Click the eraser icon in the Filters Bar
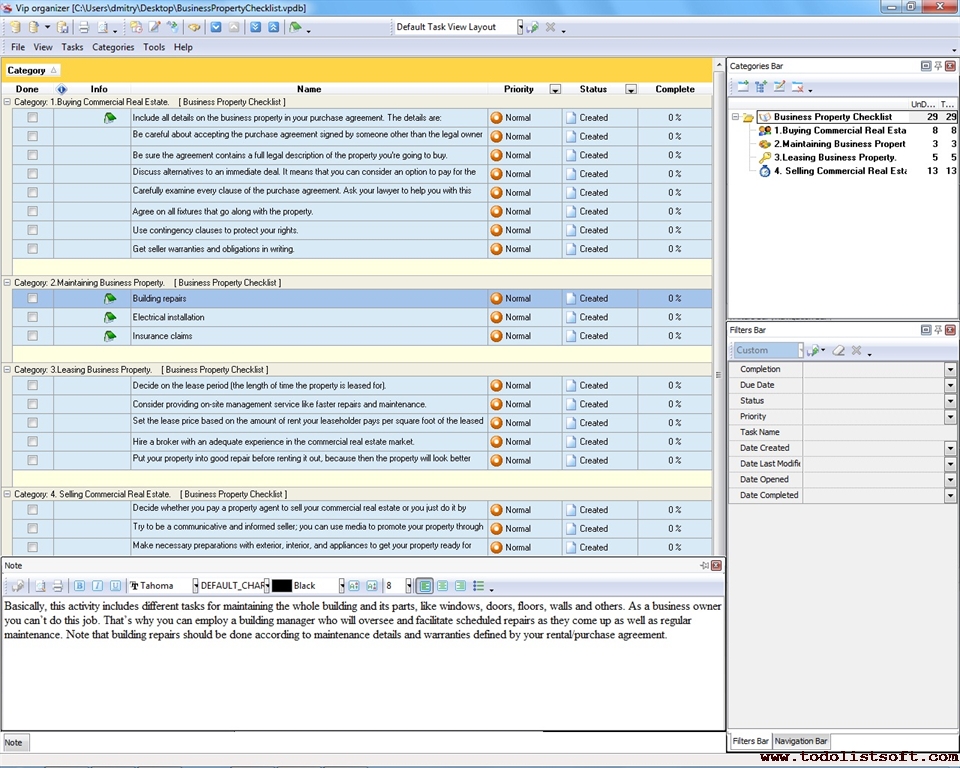The height and width of the screenshot is (768, 960). pyautogui.click(x=839, y=351)
